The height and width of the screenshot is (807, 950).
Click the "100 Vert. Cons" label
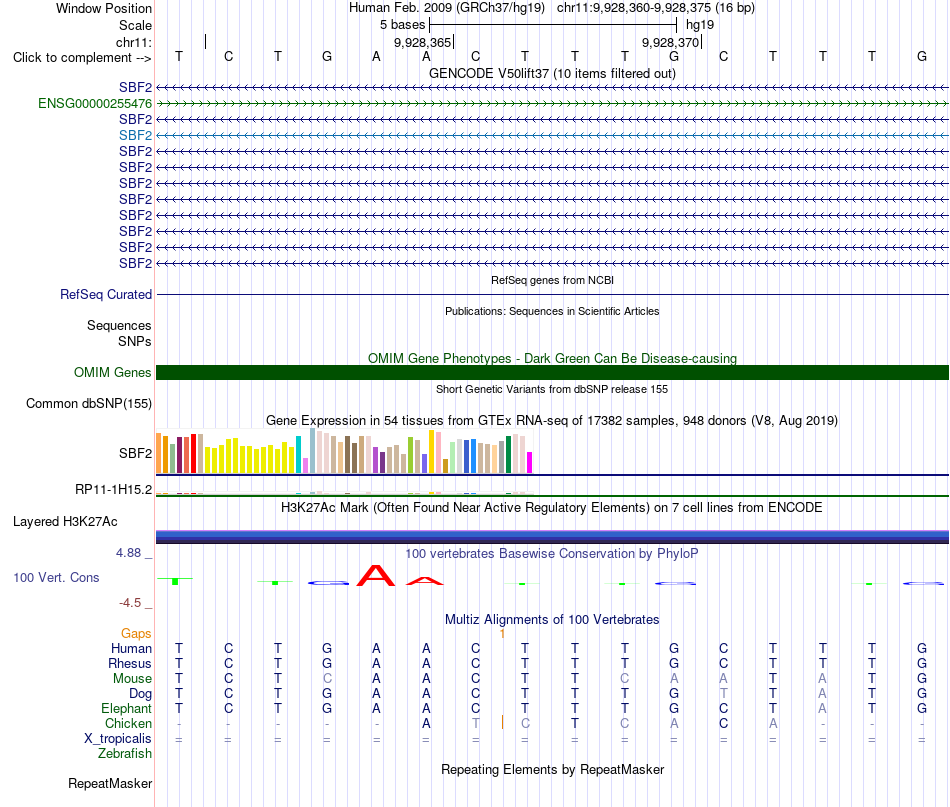coord(56,577)
